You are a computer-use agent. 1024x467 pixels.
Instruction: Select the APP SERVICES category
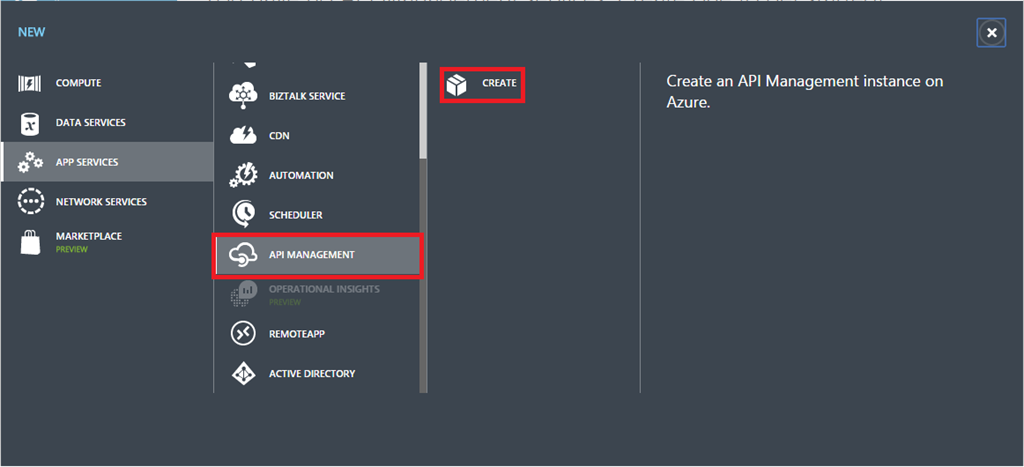pos(87,162)
